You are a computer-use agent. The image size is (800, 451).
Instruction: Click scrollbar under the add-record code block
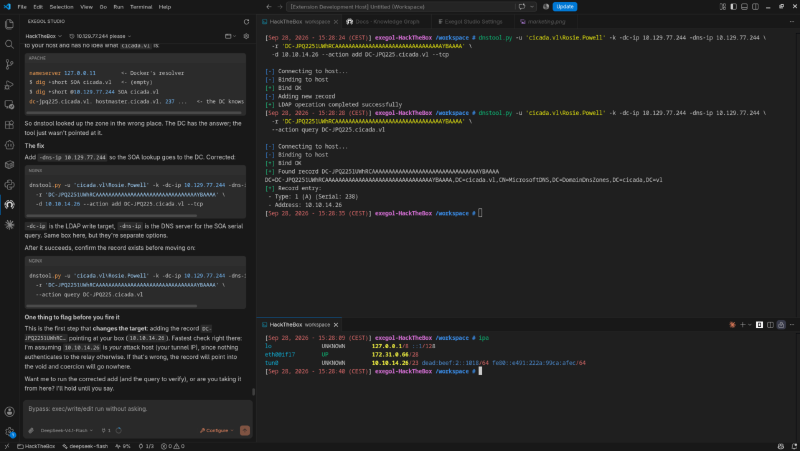111,215
